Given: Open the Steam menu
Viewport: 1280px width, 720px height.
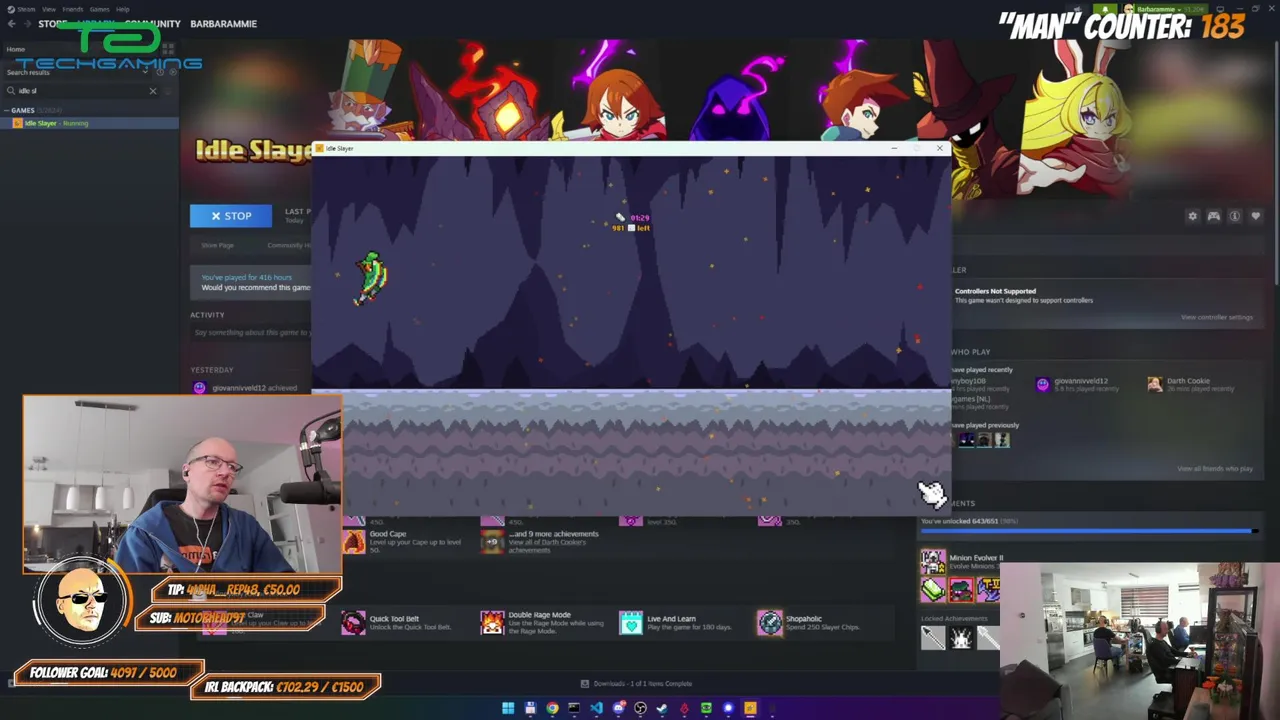Looking at the screenshot, I should pos(25,9).
